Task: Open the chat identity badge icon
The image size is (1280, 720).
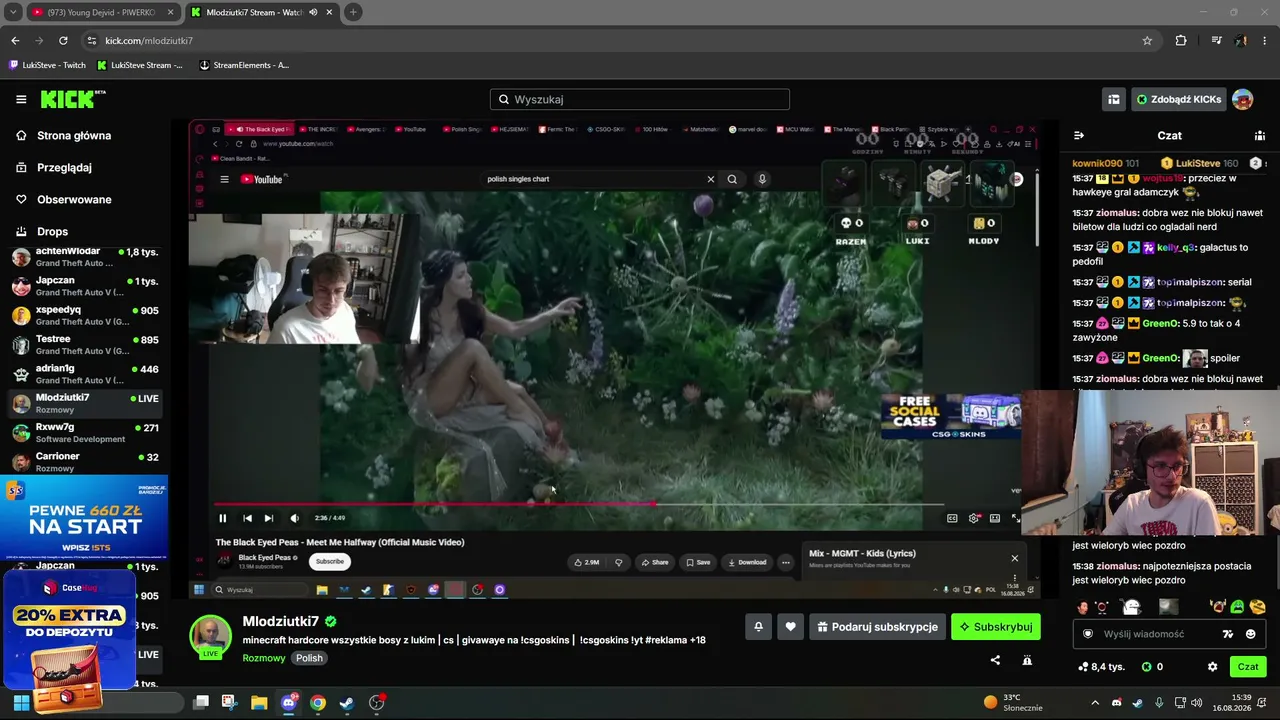Action: click(1088, 634)
